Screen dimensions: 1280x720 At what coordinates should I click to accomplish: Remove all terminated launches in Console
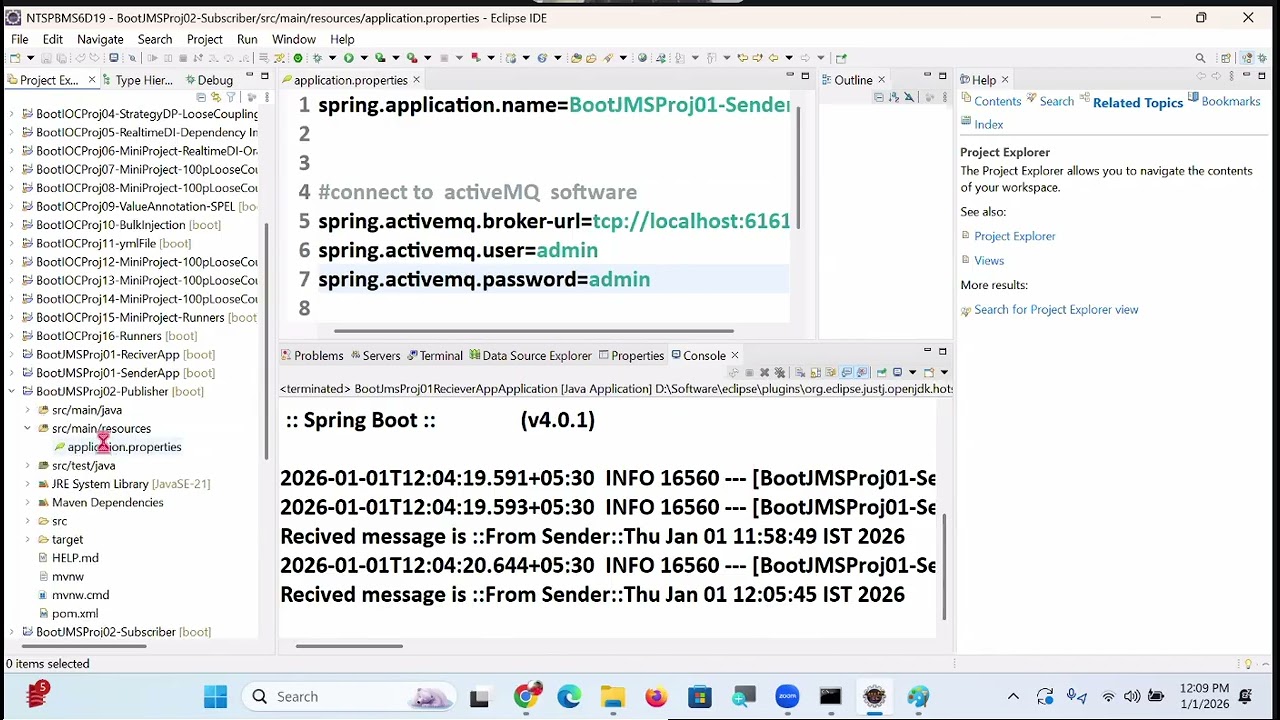pyautogui.click(x=780, y=372)
